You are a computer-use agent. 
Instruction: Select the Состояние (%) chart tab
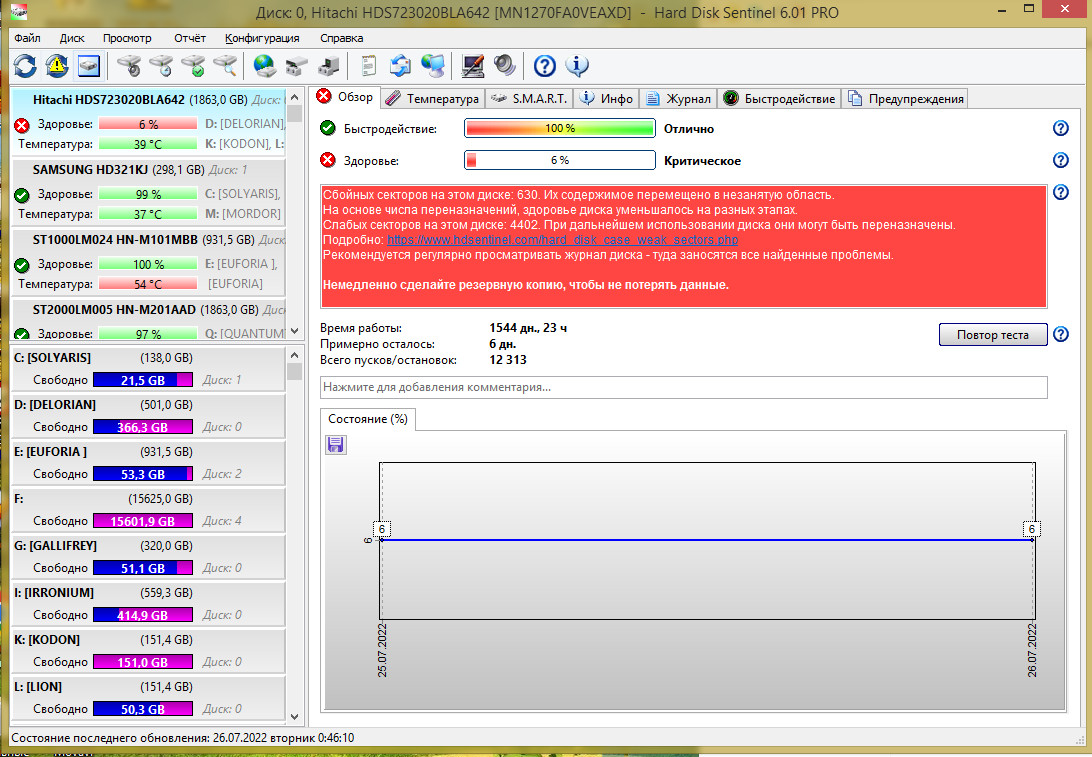coord(368,419)
